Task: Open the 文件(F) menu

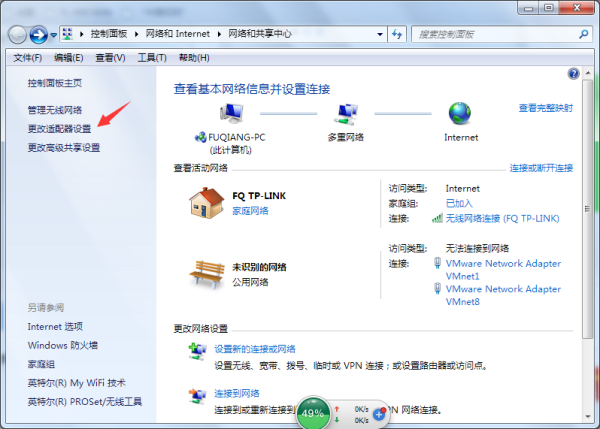Action: pyautogui.click(x=28, y=58)
